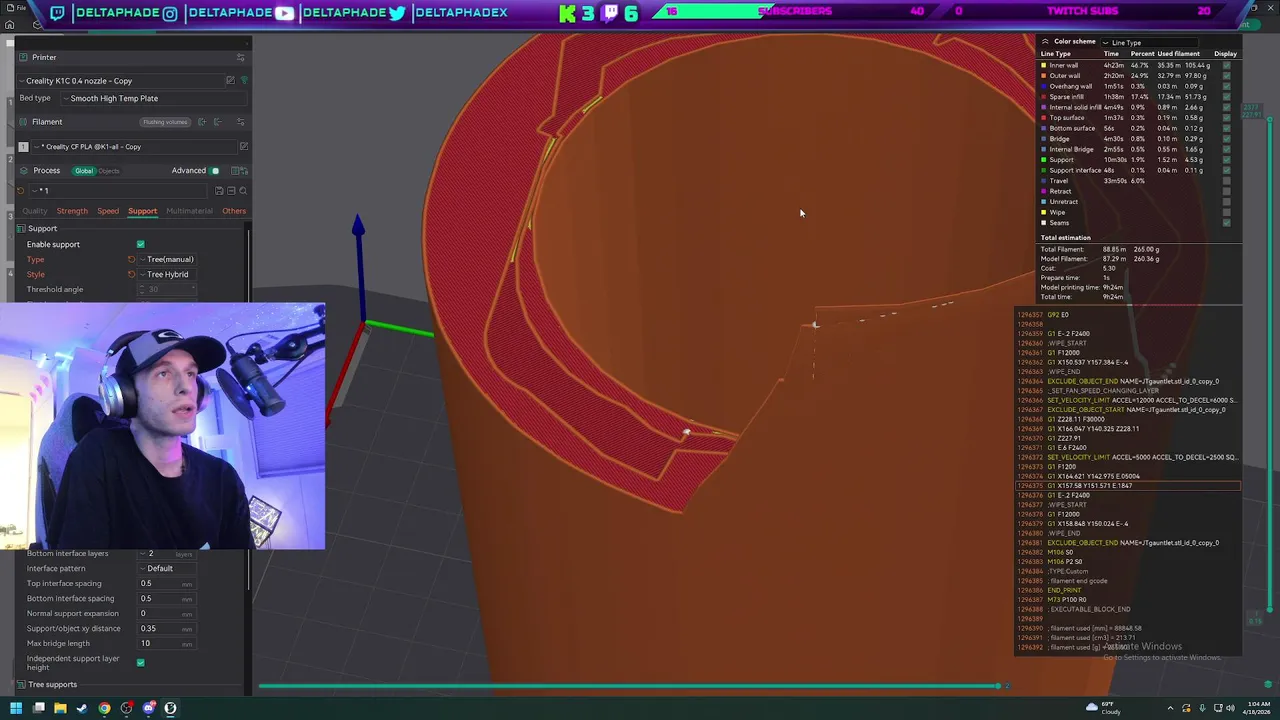Open File Explorer from the taskbar
1280x720 pixels.
point(60,708)
